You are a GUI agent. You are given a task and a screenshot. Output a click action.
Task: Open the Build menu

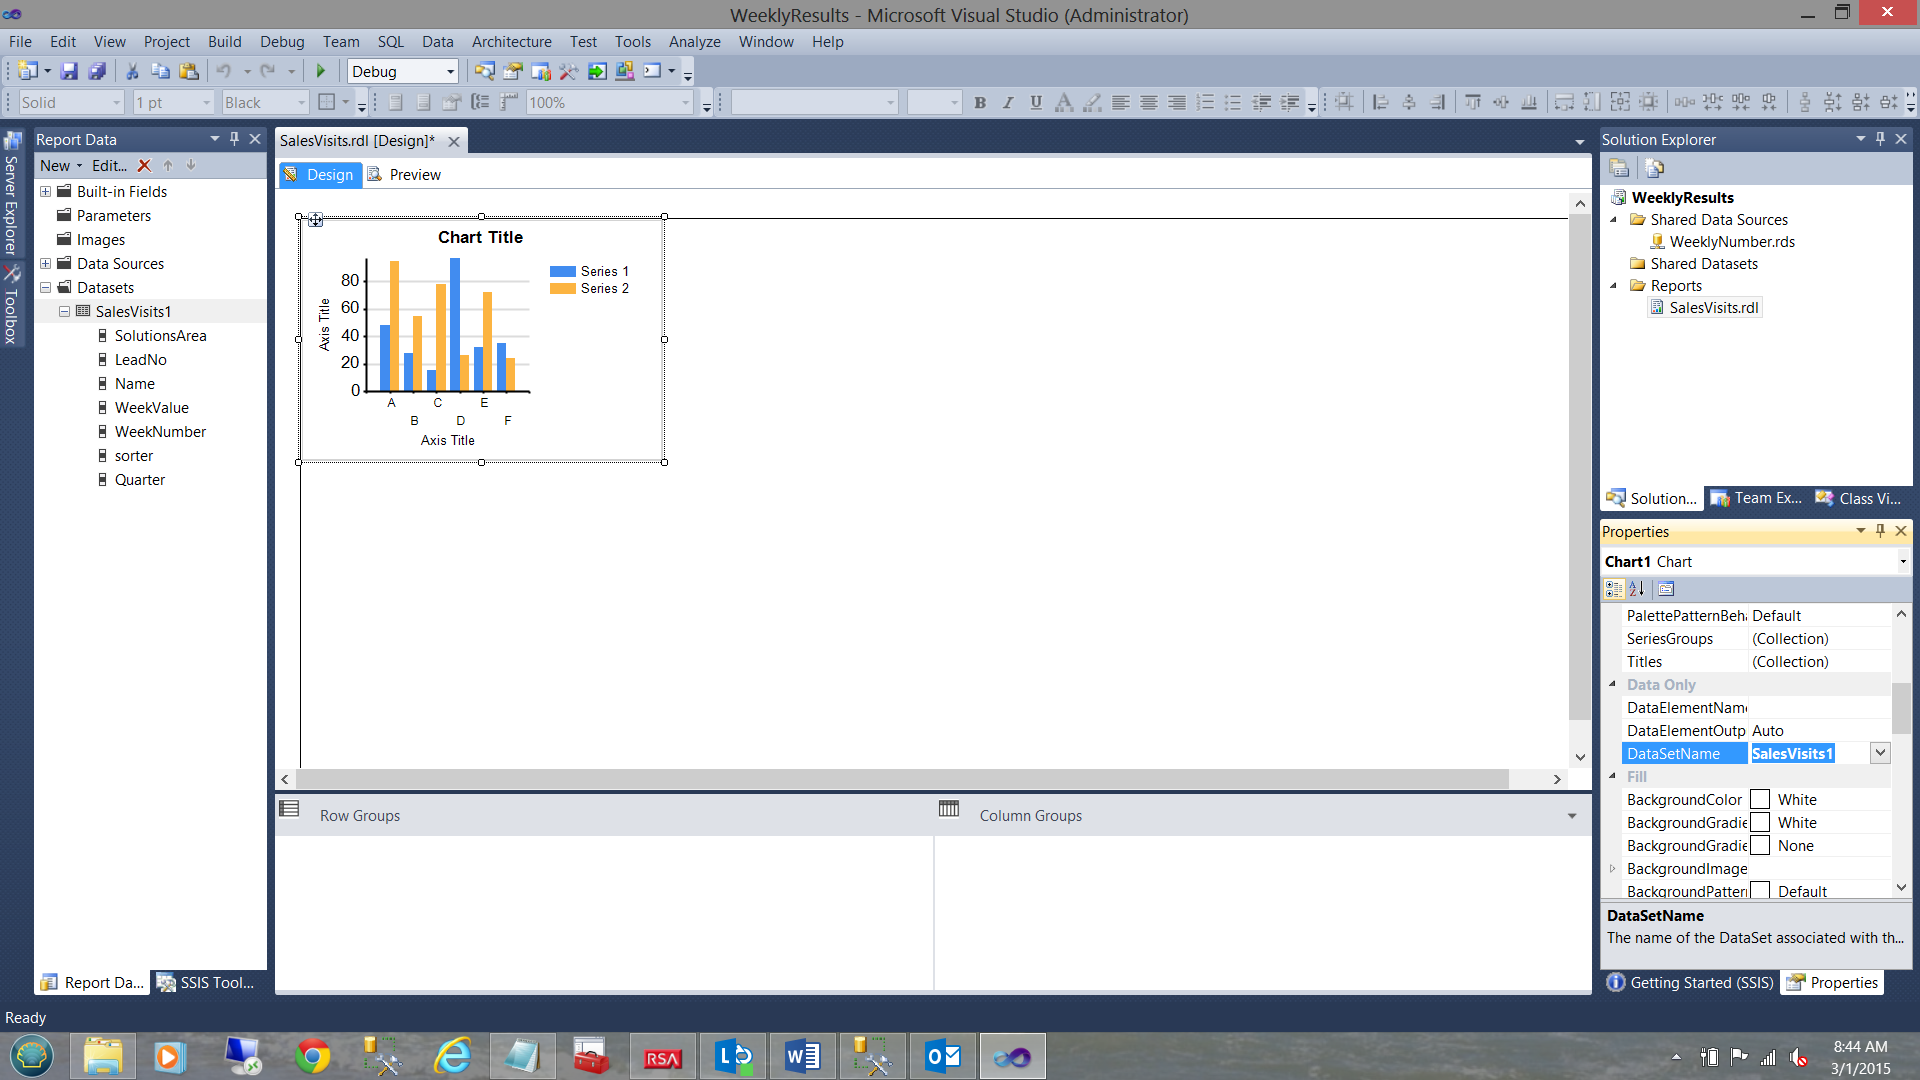coord(224,42)
